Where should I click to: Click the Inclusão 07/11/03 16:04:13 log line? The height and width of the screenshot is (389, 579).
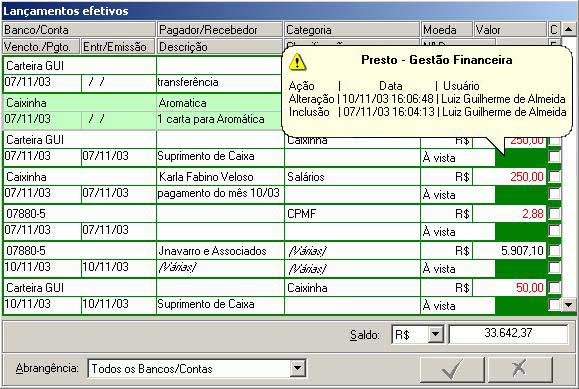point(428,112)
